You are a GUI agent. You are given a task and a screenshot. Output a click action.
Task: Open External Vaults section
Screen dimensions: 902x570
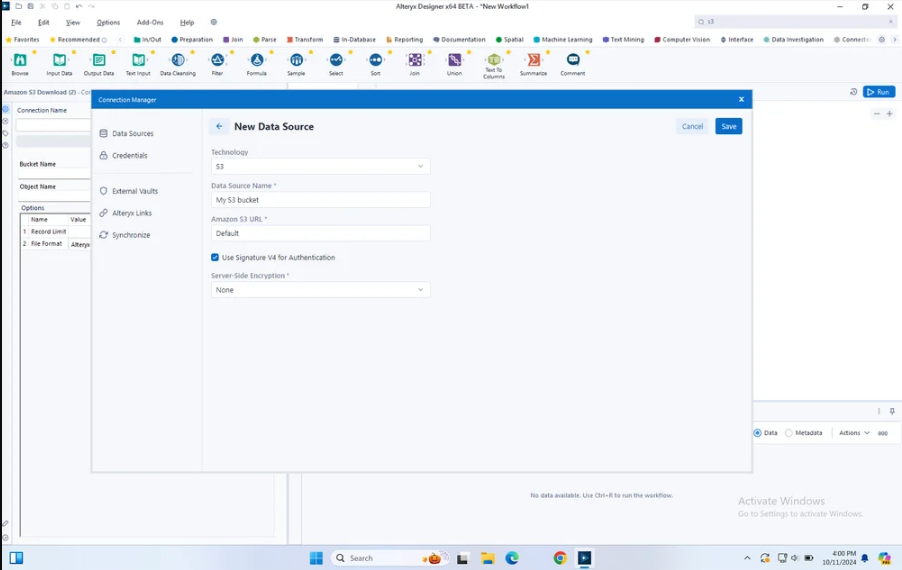[129, 191]
